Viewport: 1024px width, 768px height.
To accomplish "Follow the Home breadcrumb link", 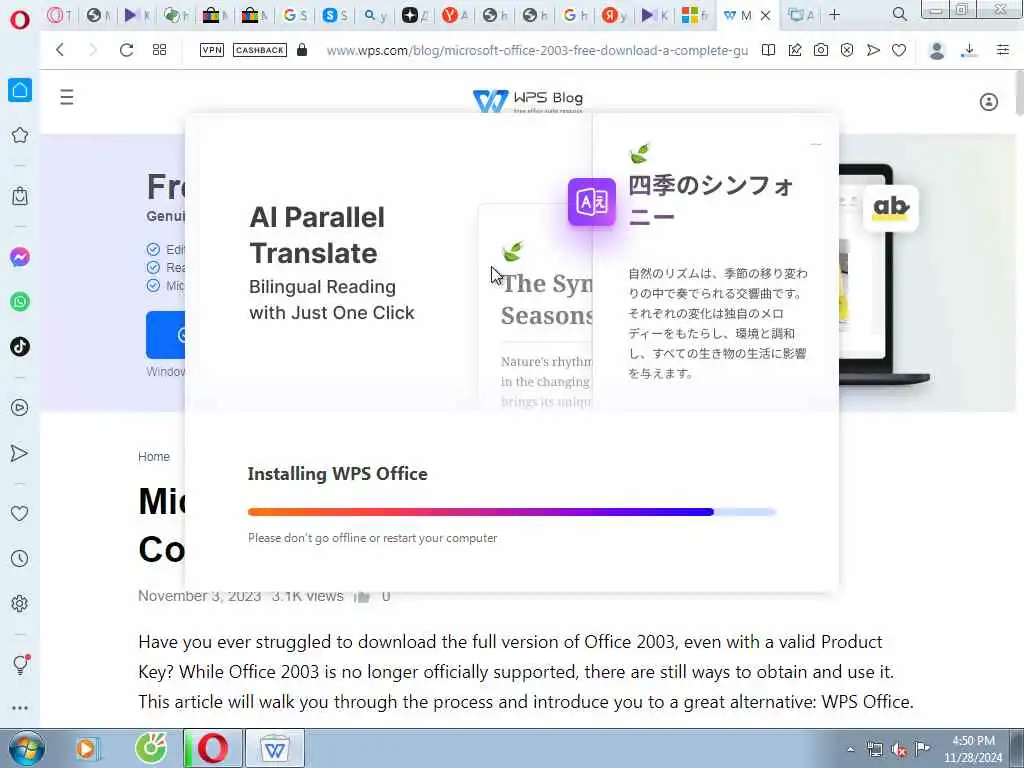I will [x=153, y=456].
